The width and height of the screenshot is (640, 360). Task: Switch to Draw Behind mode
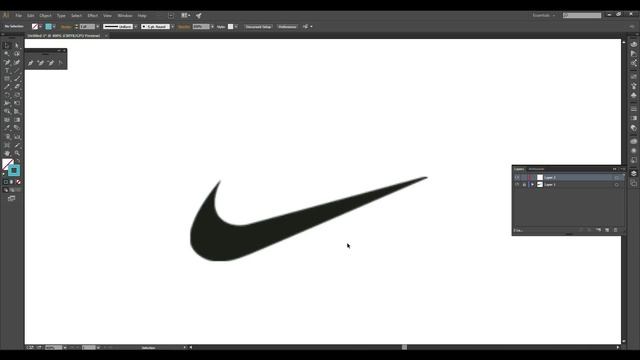pos(12,190)
